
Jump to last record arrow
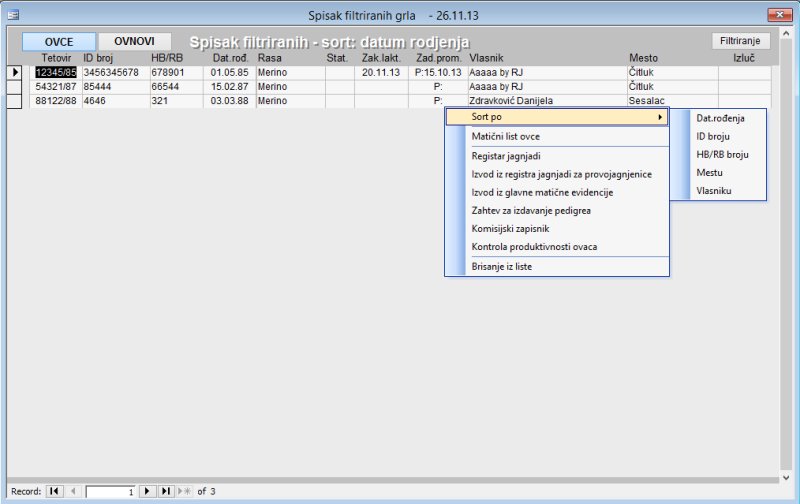[x=166, y=491]
